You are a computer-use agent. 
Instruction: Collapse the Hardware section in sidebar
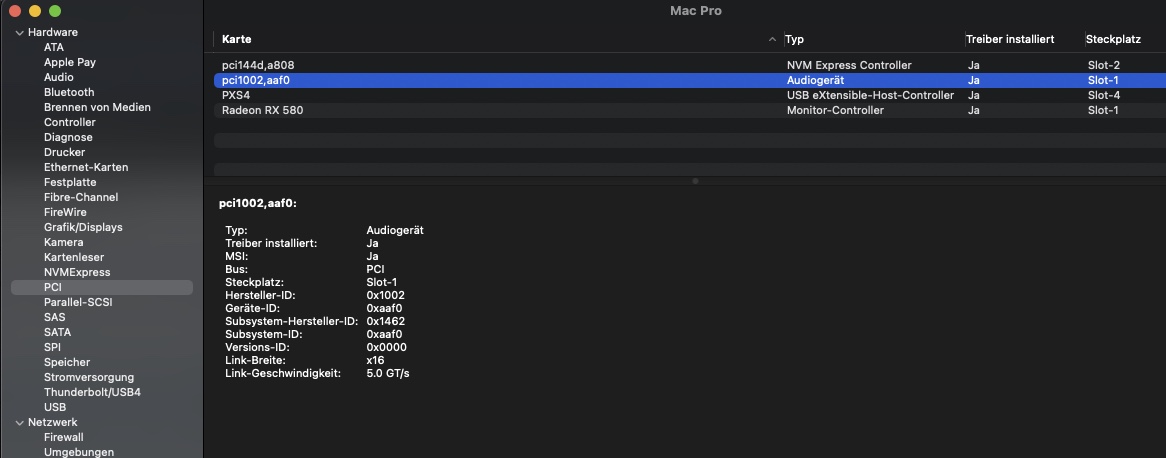[x=19, y=33]
